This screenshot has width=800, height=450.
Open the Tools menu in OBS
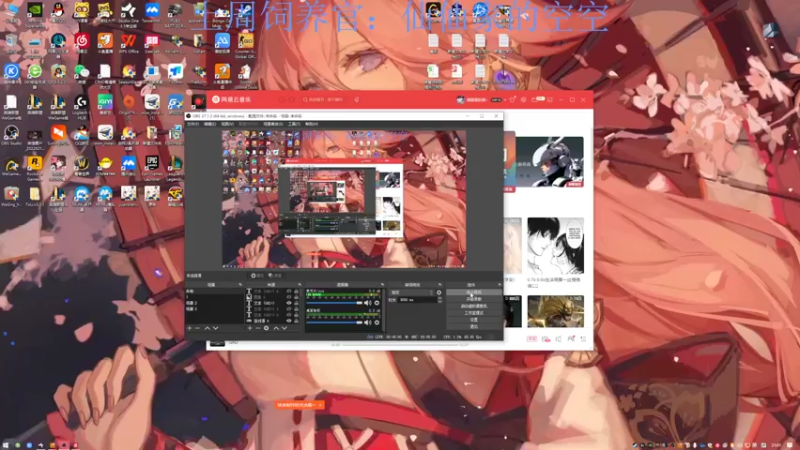294,124
